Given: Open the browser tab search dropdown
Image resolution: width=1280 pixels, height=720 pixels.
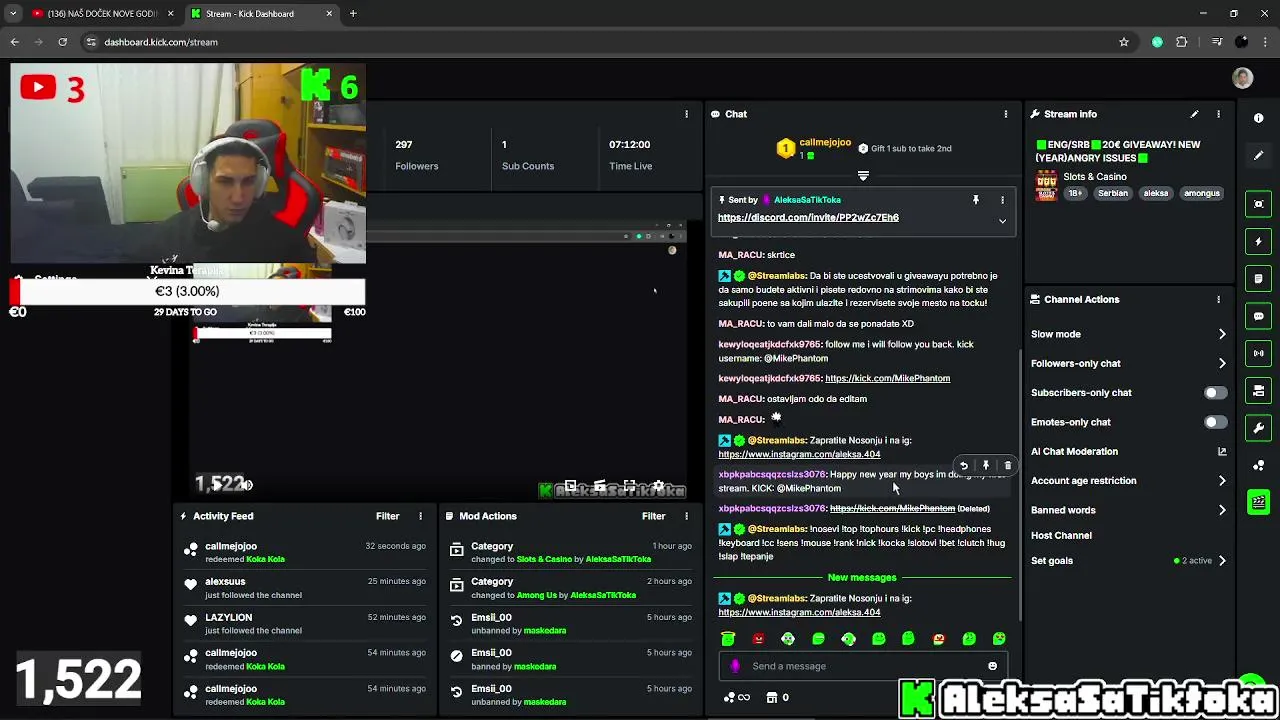Looking at the screenshot, I should (13, 14).
